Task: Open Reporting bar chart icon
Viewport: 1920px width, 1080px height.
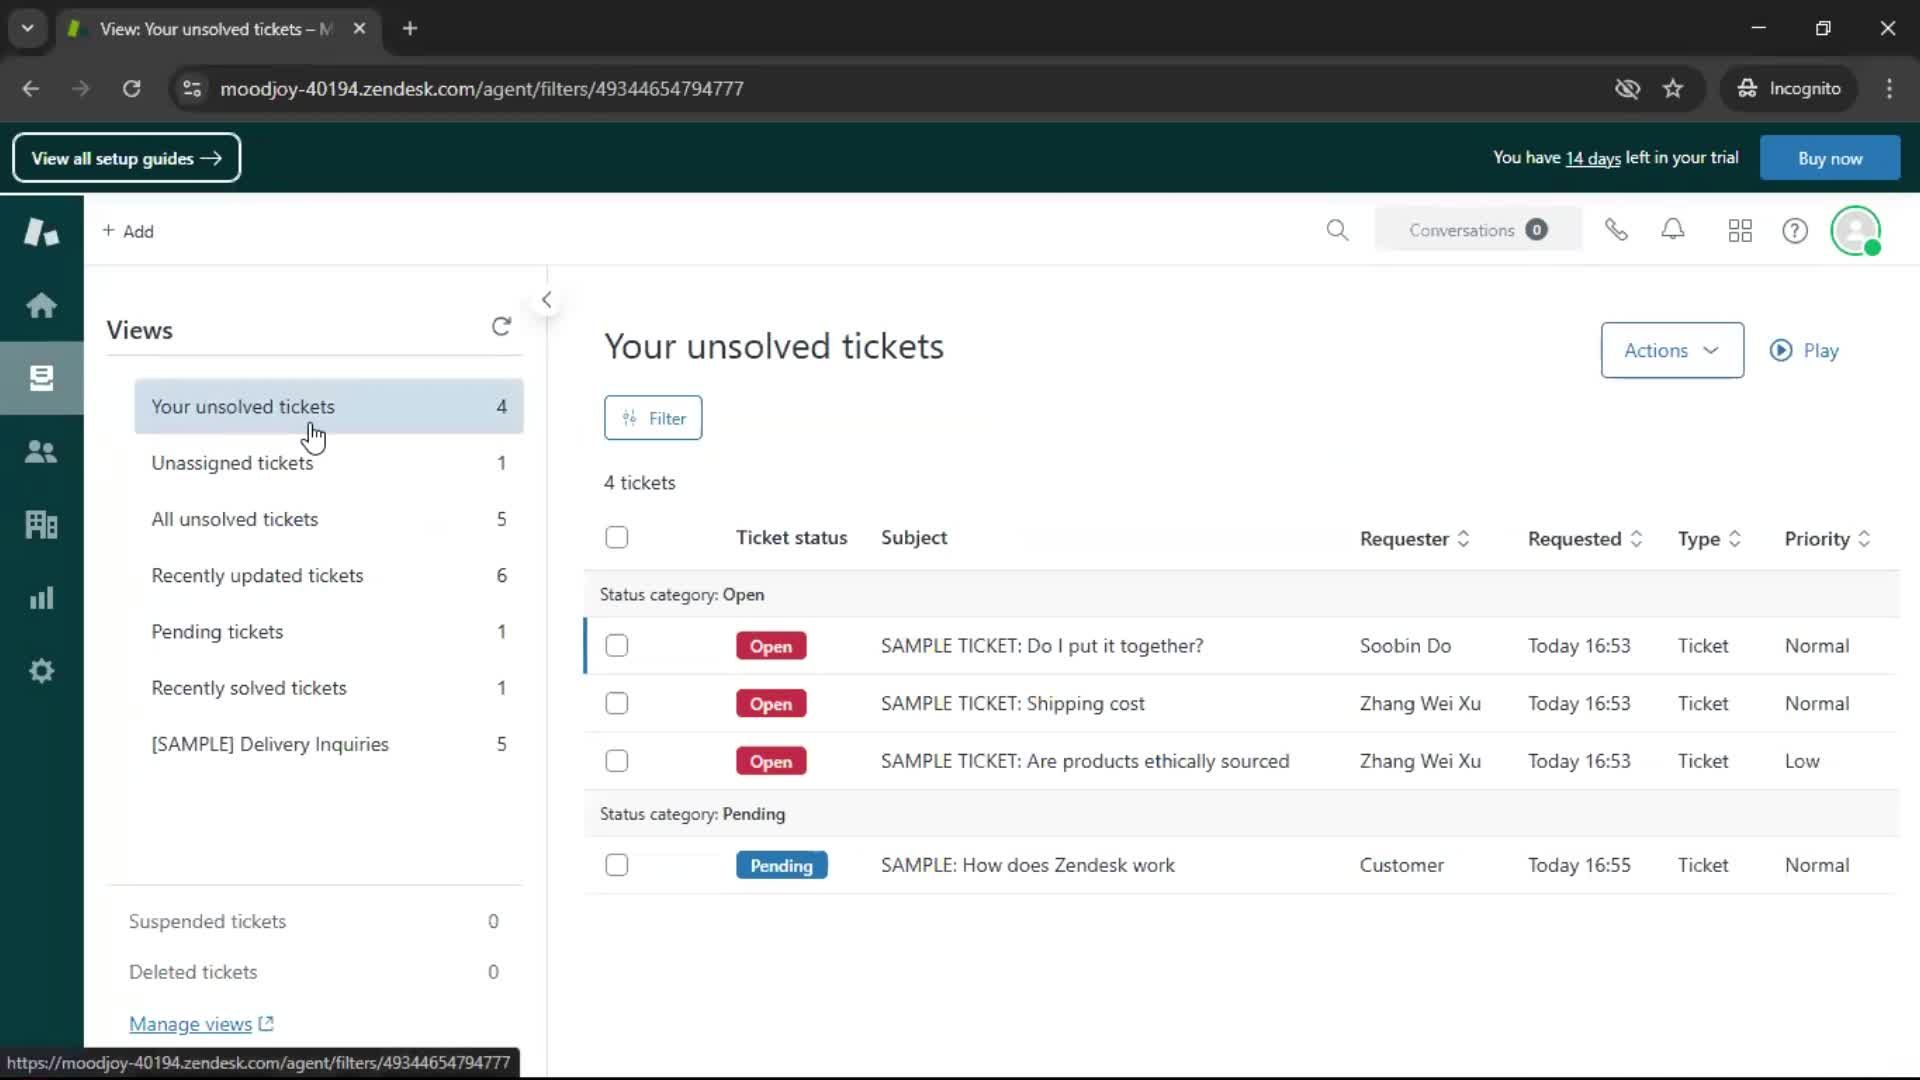Action: [x=41, y=598]
